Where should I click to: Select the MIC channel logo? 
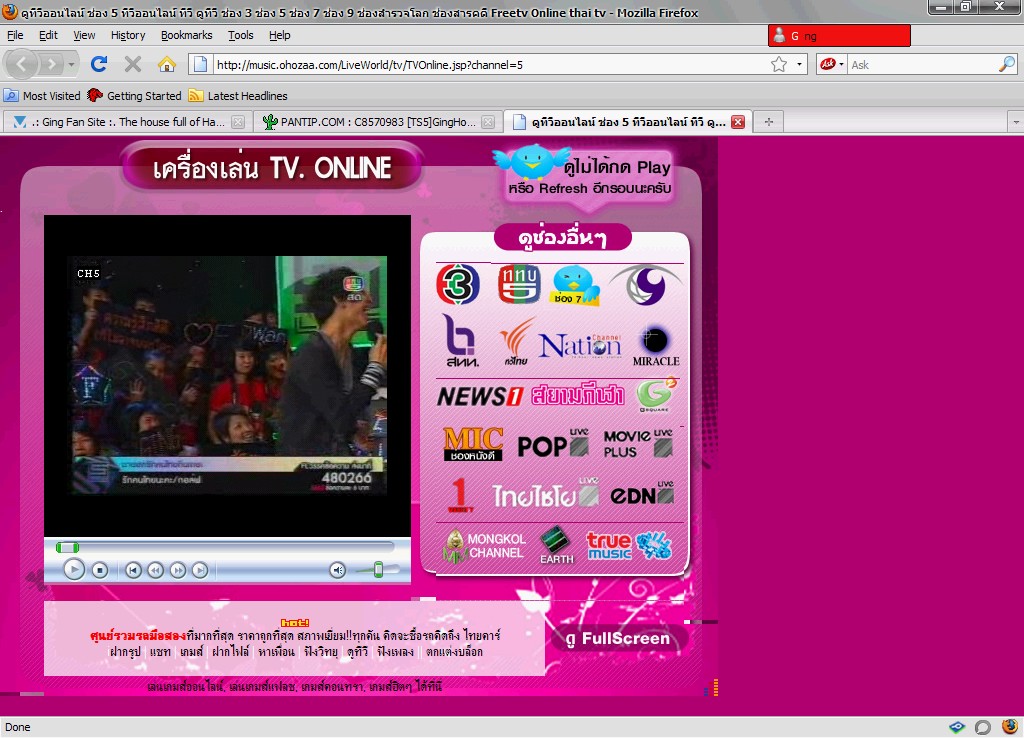[473, 444]
